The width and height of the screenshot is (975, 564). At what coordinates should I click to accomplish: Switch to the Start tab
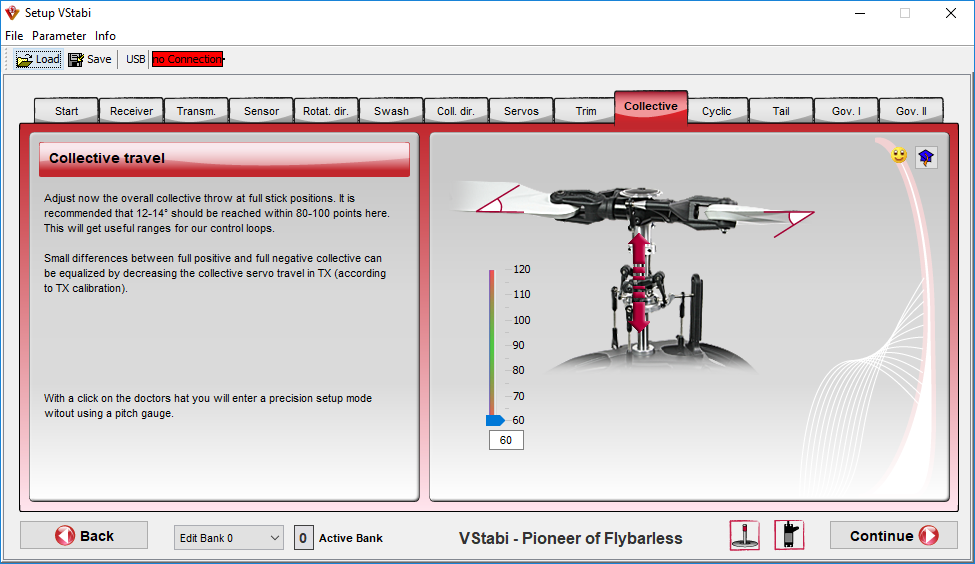pyautogui.click(x=66, y=111)
